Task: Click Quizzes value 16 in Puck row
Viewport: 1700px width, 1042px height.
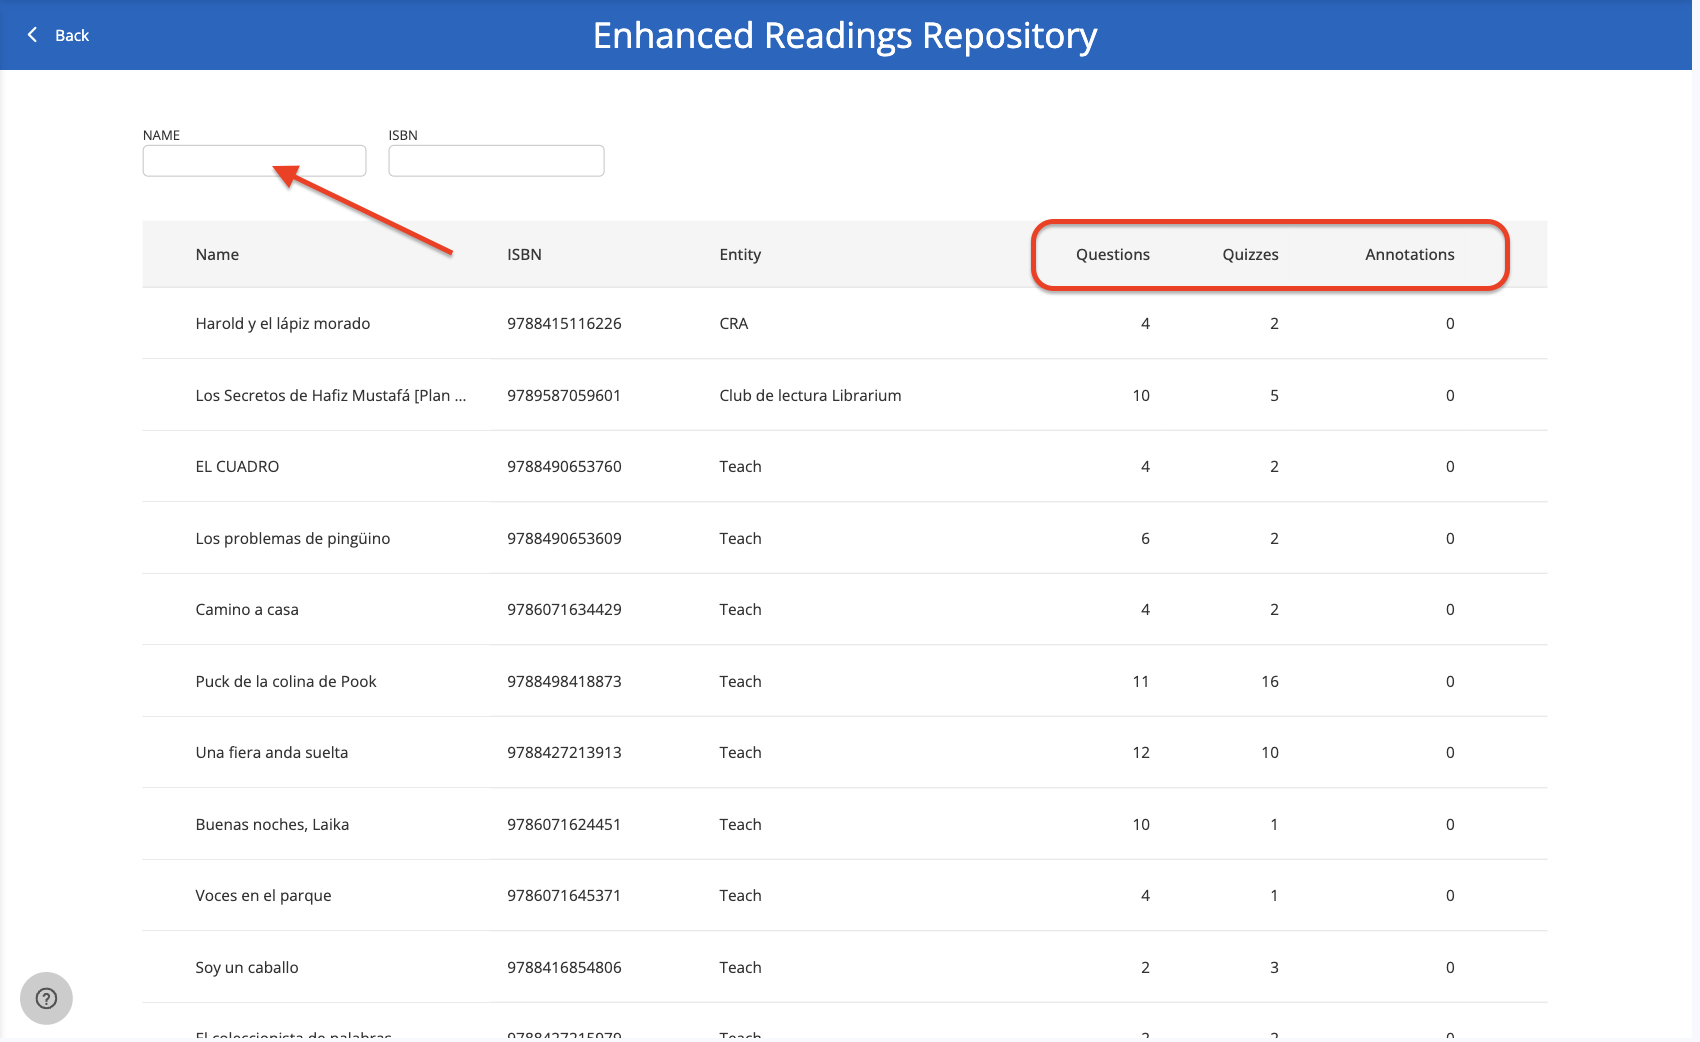Action: pos(1270,681)
